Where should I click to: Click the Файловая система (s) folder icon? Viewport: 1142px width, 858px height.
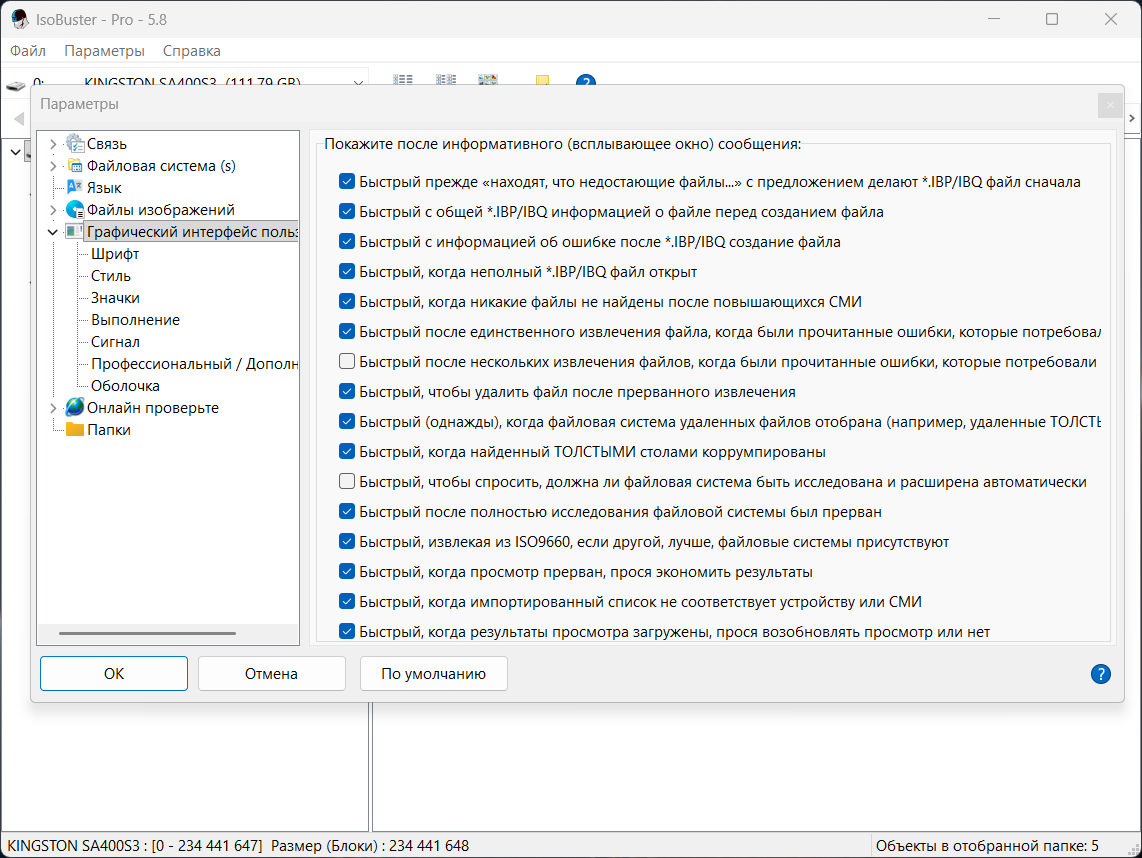75,165
